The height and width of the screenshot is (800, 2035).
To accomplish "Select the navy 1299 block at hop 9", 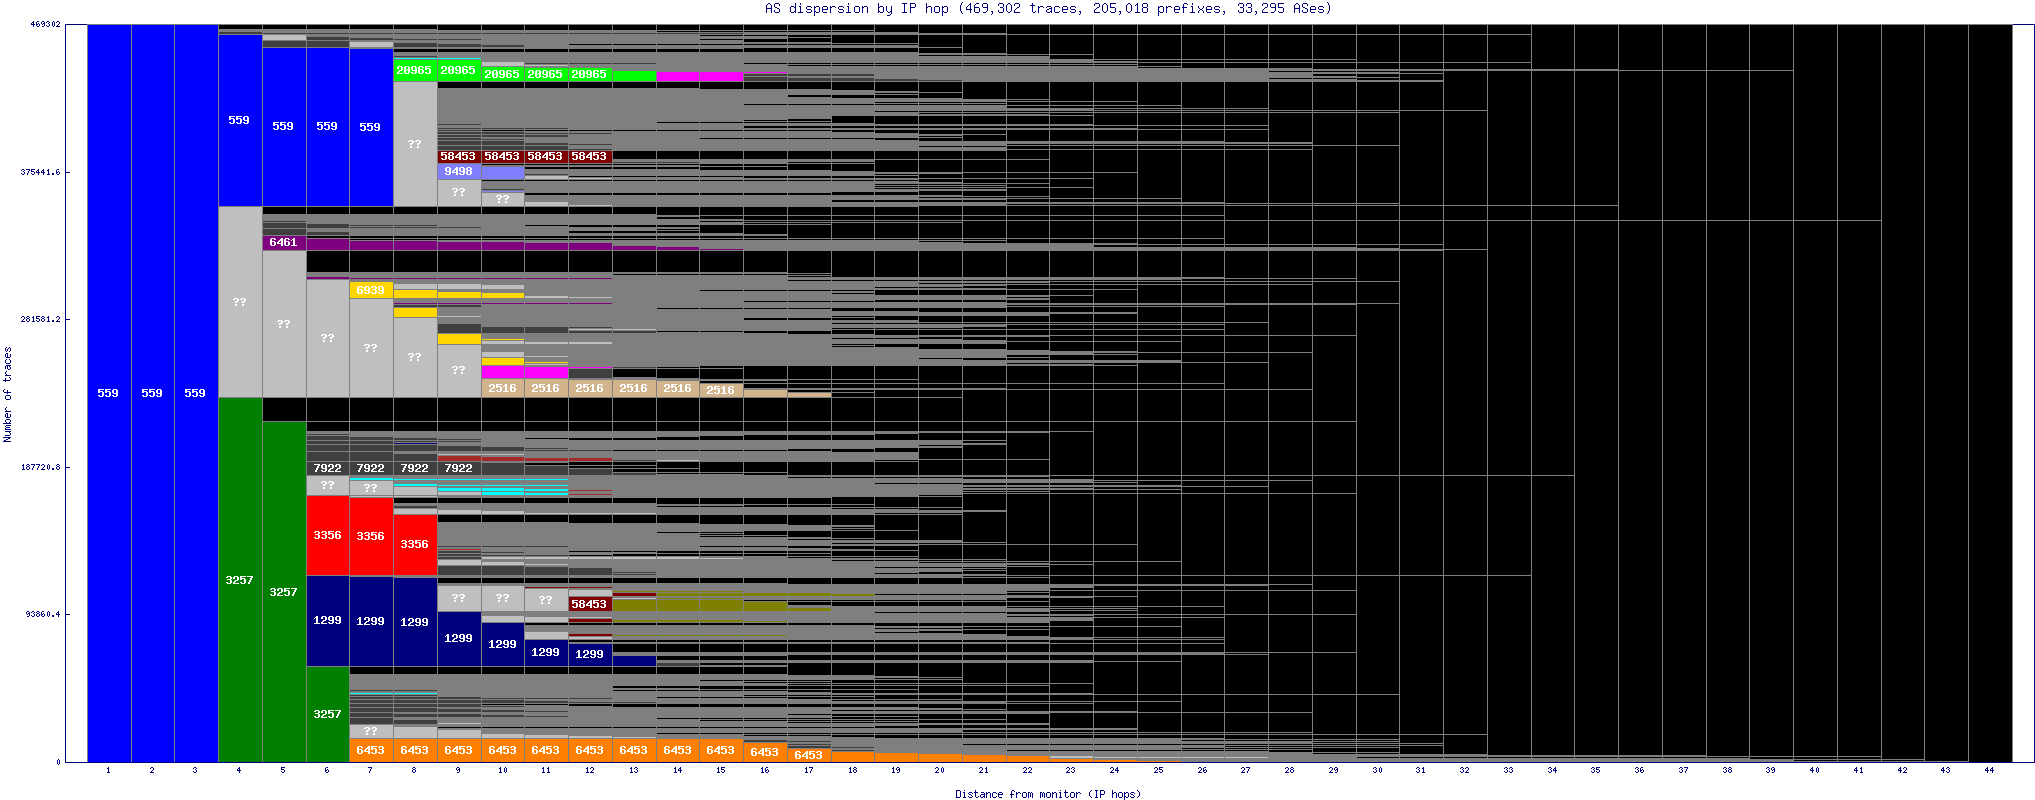I will click(459, 639).
